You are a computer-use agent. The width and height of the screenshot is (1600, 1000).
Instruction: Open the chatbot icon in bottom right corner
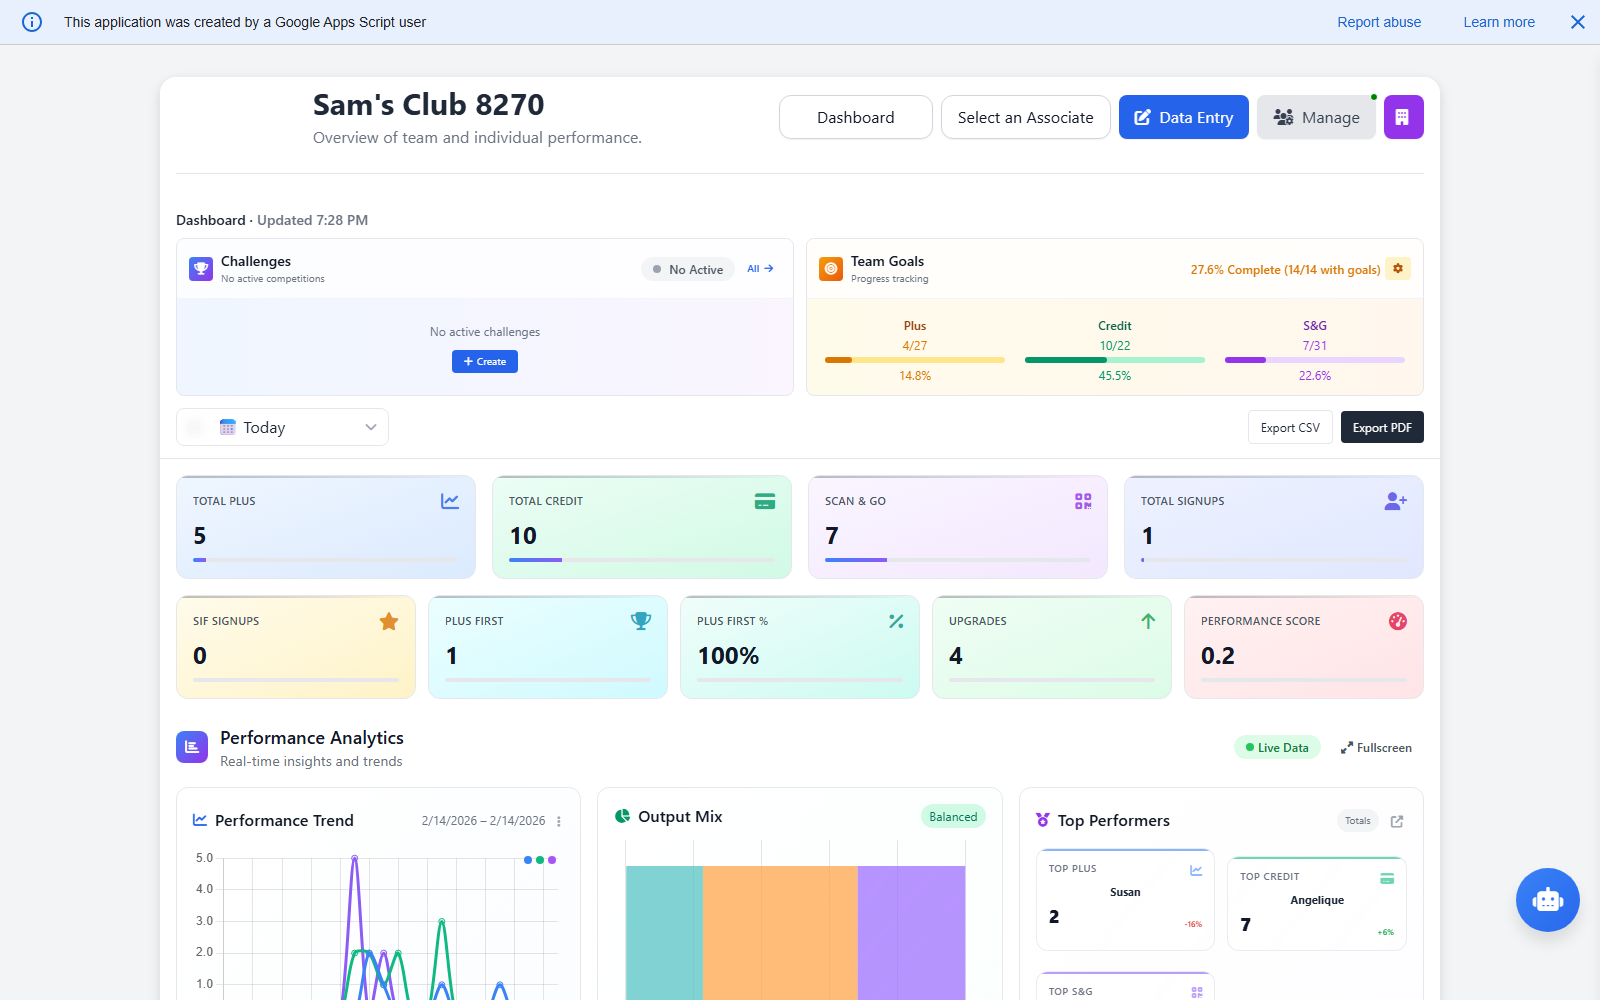point(1547,900)
